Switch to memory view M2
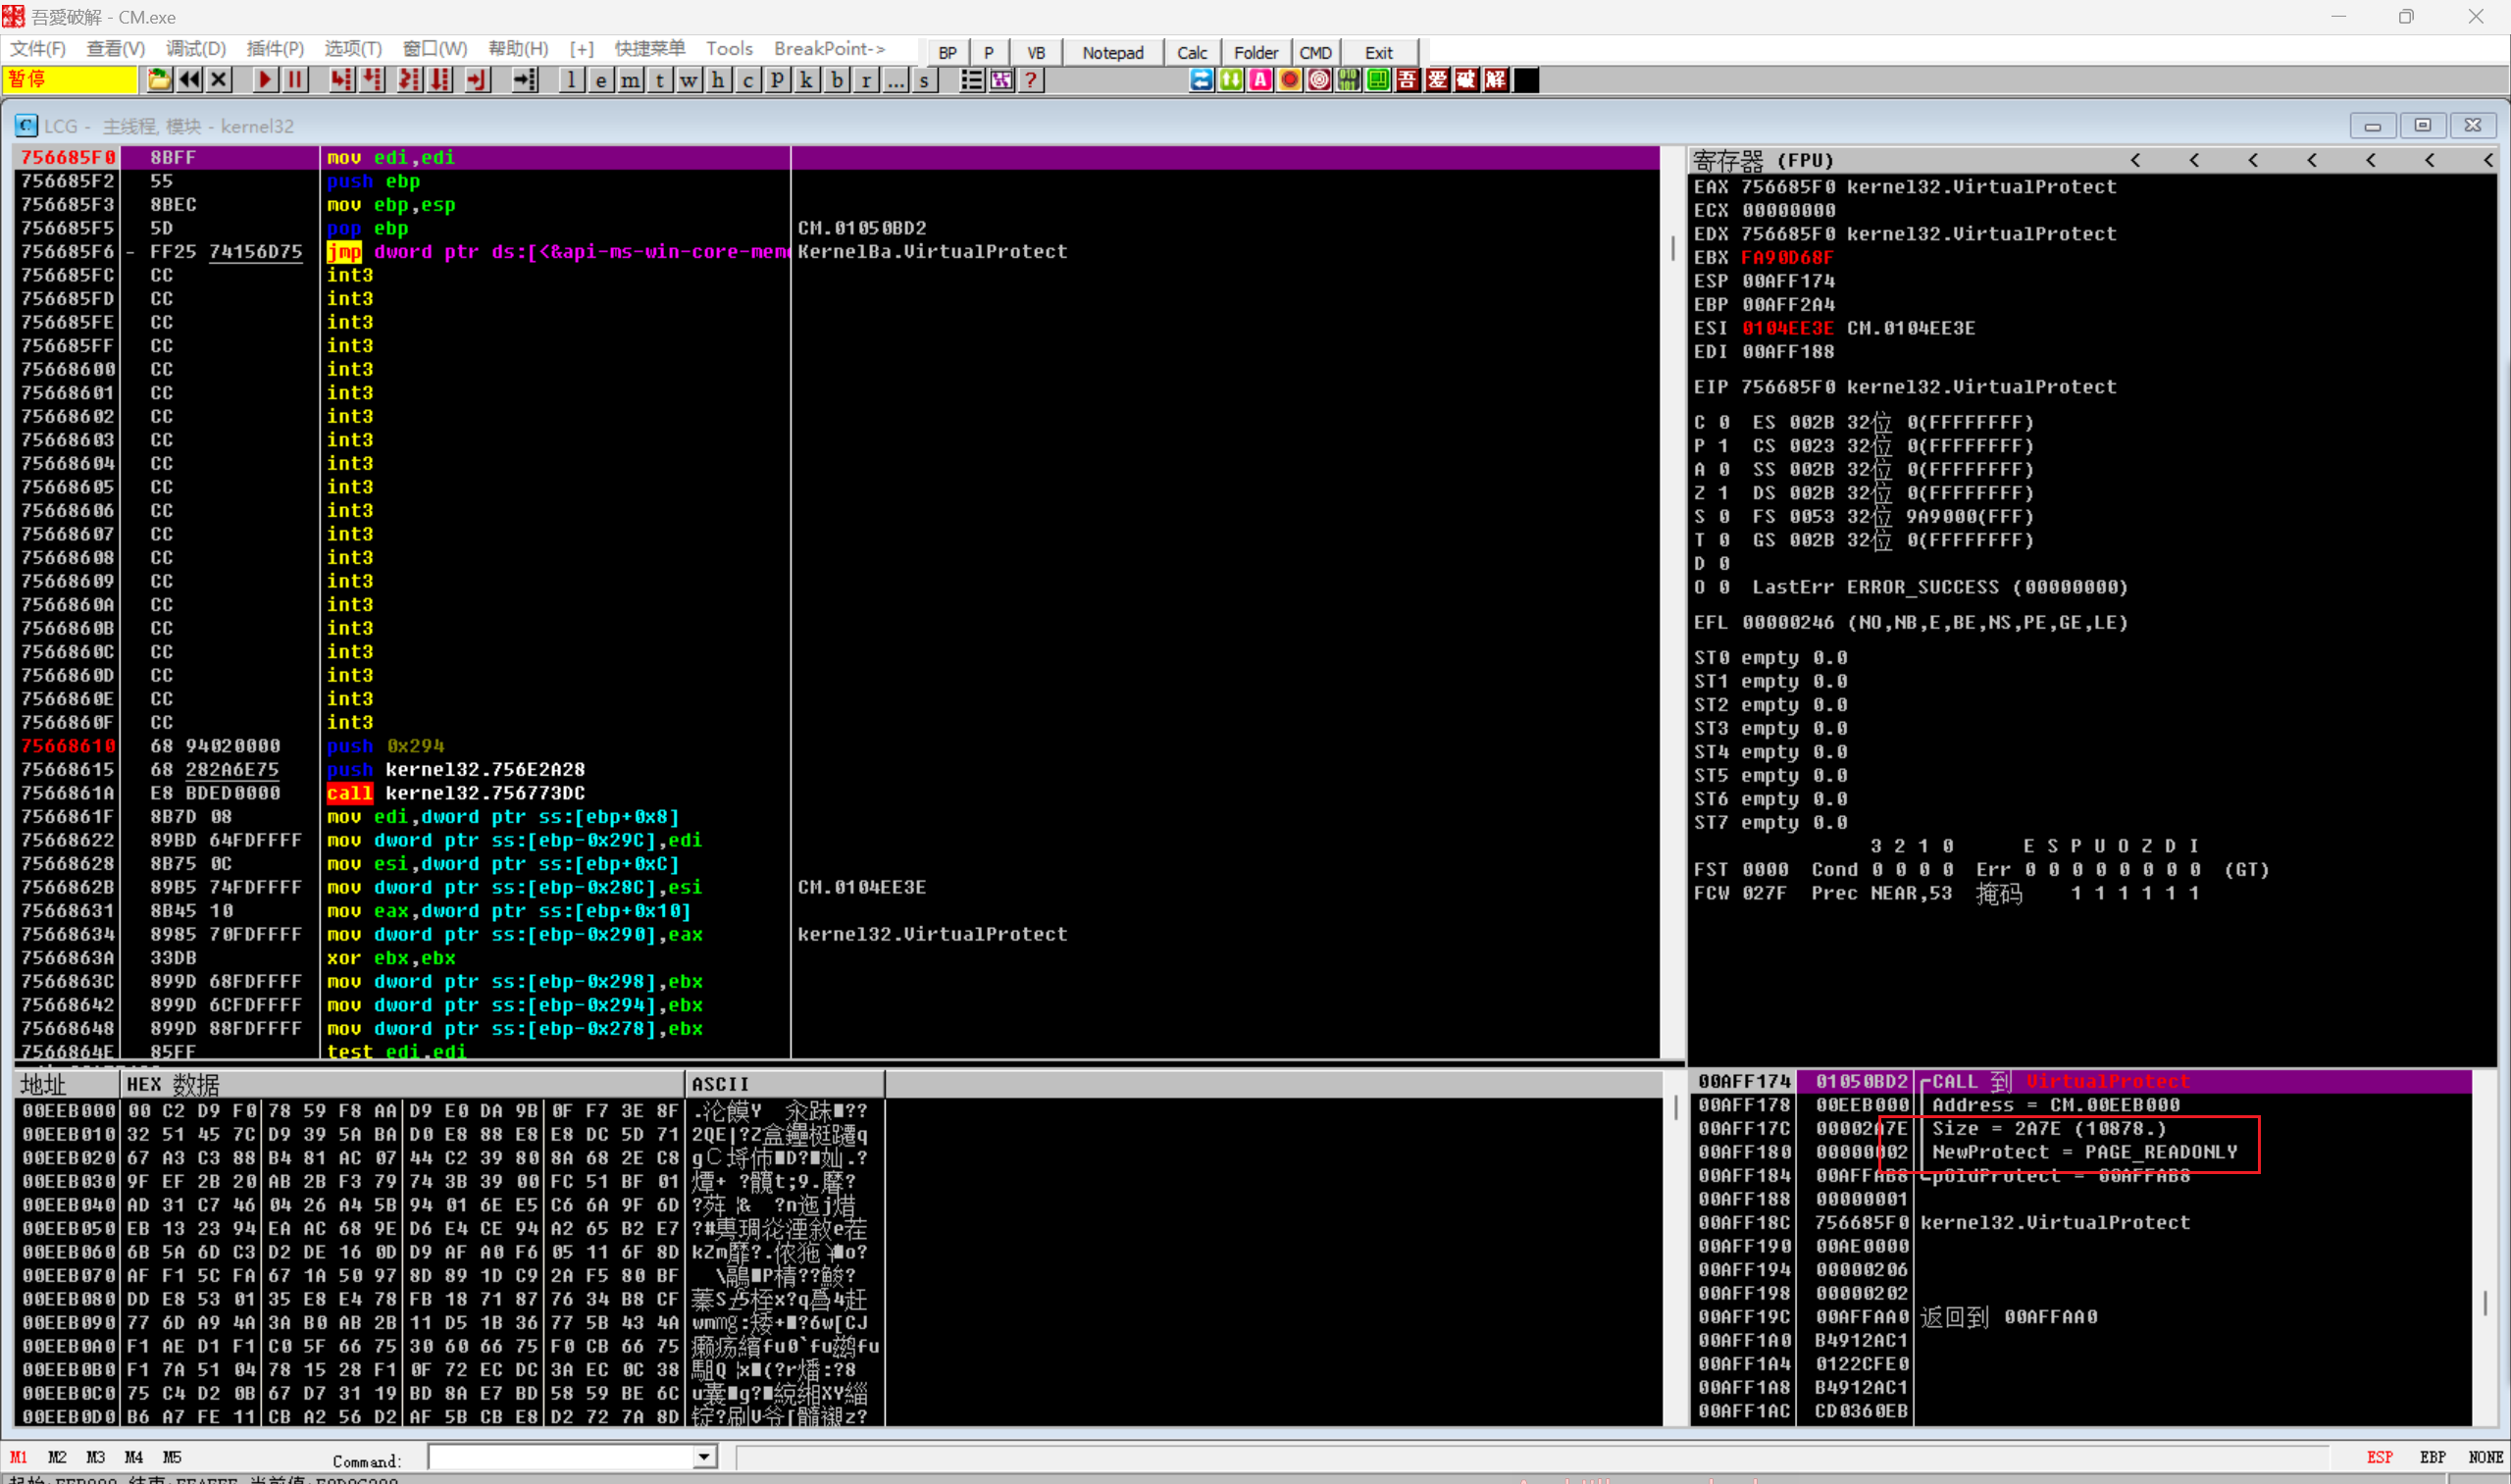The height and width of the screenshot is (1484, 2511). (57, 1457)
